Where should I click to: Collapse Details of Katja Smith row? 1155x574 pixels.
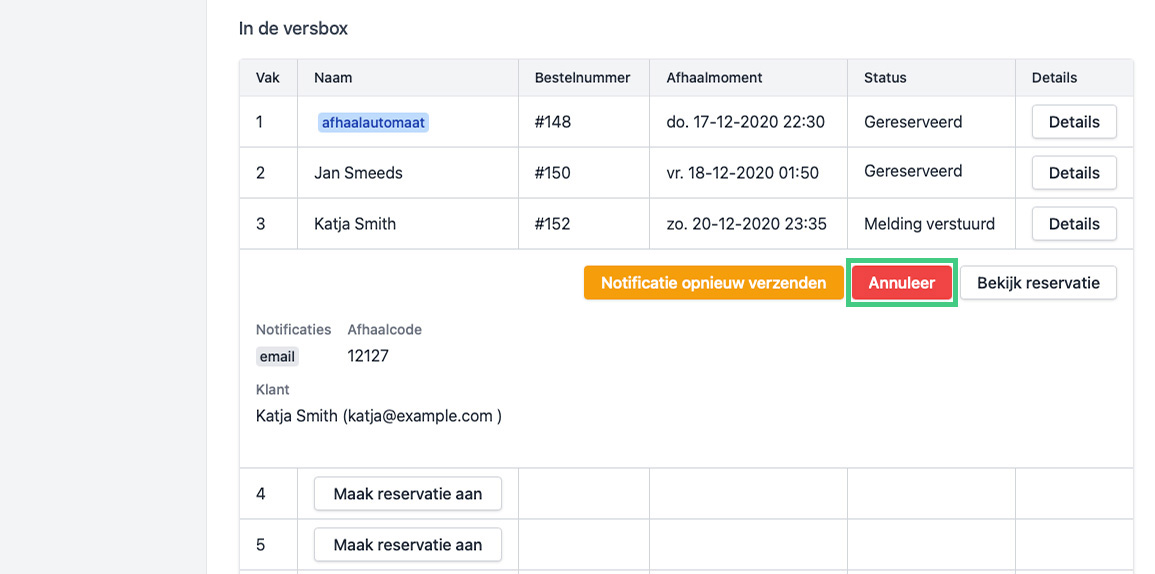point(1074,224)
